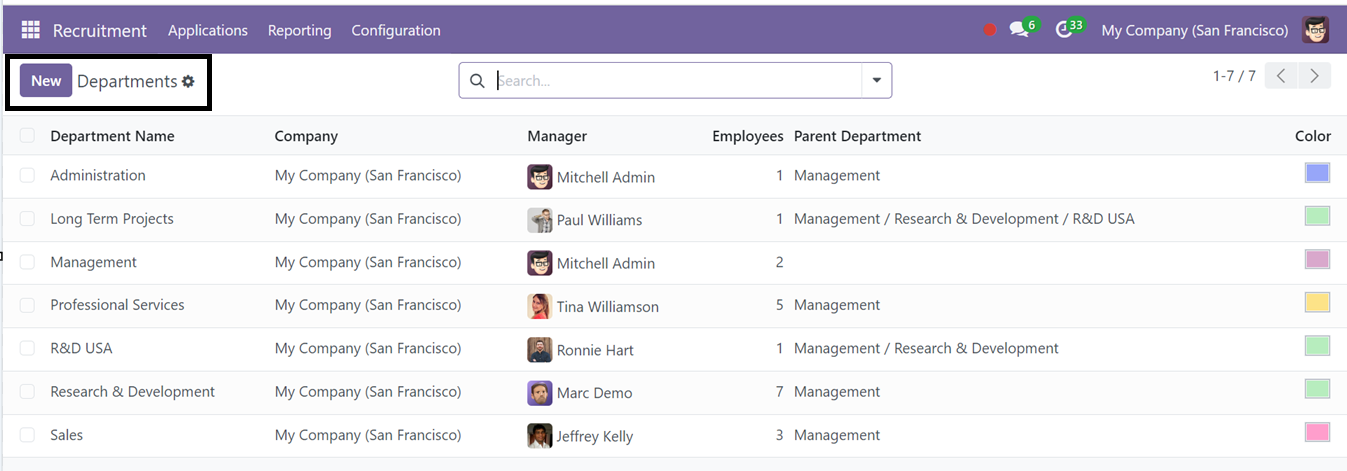Tick the Administration row checkbox

(x=27, y=176)
